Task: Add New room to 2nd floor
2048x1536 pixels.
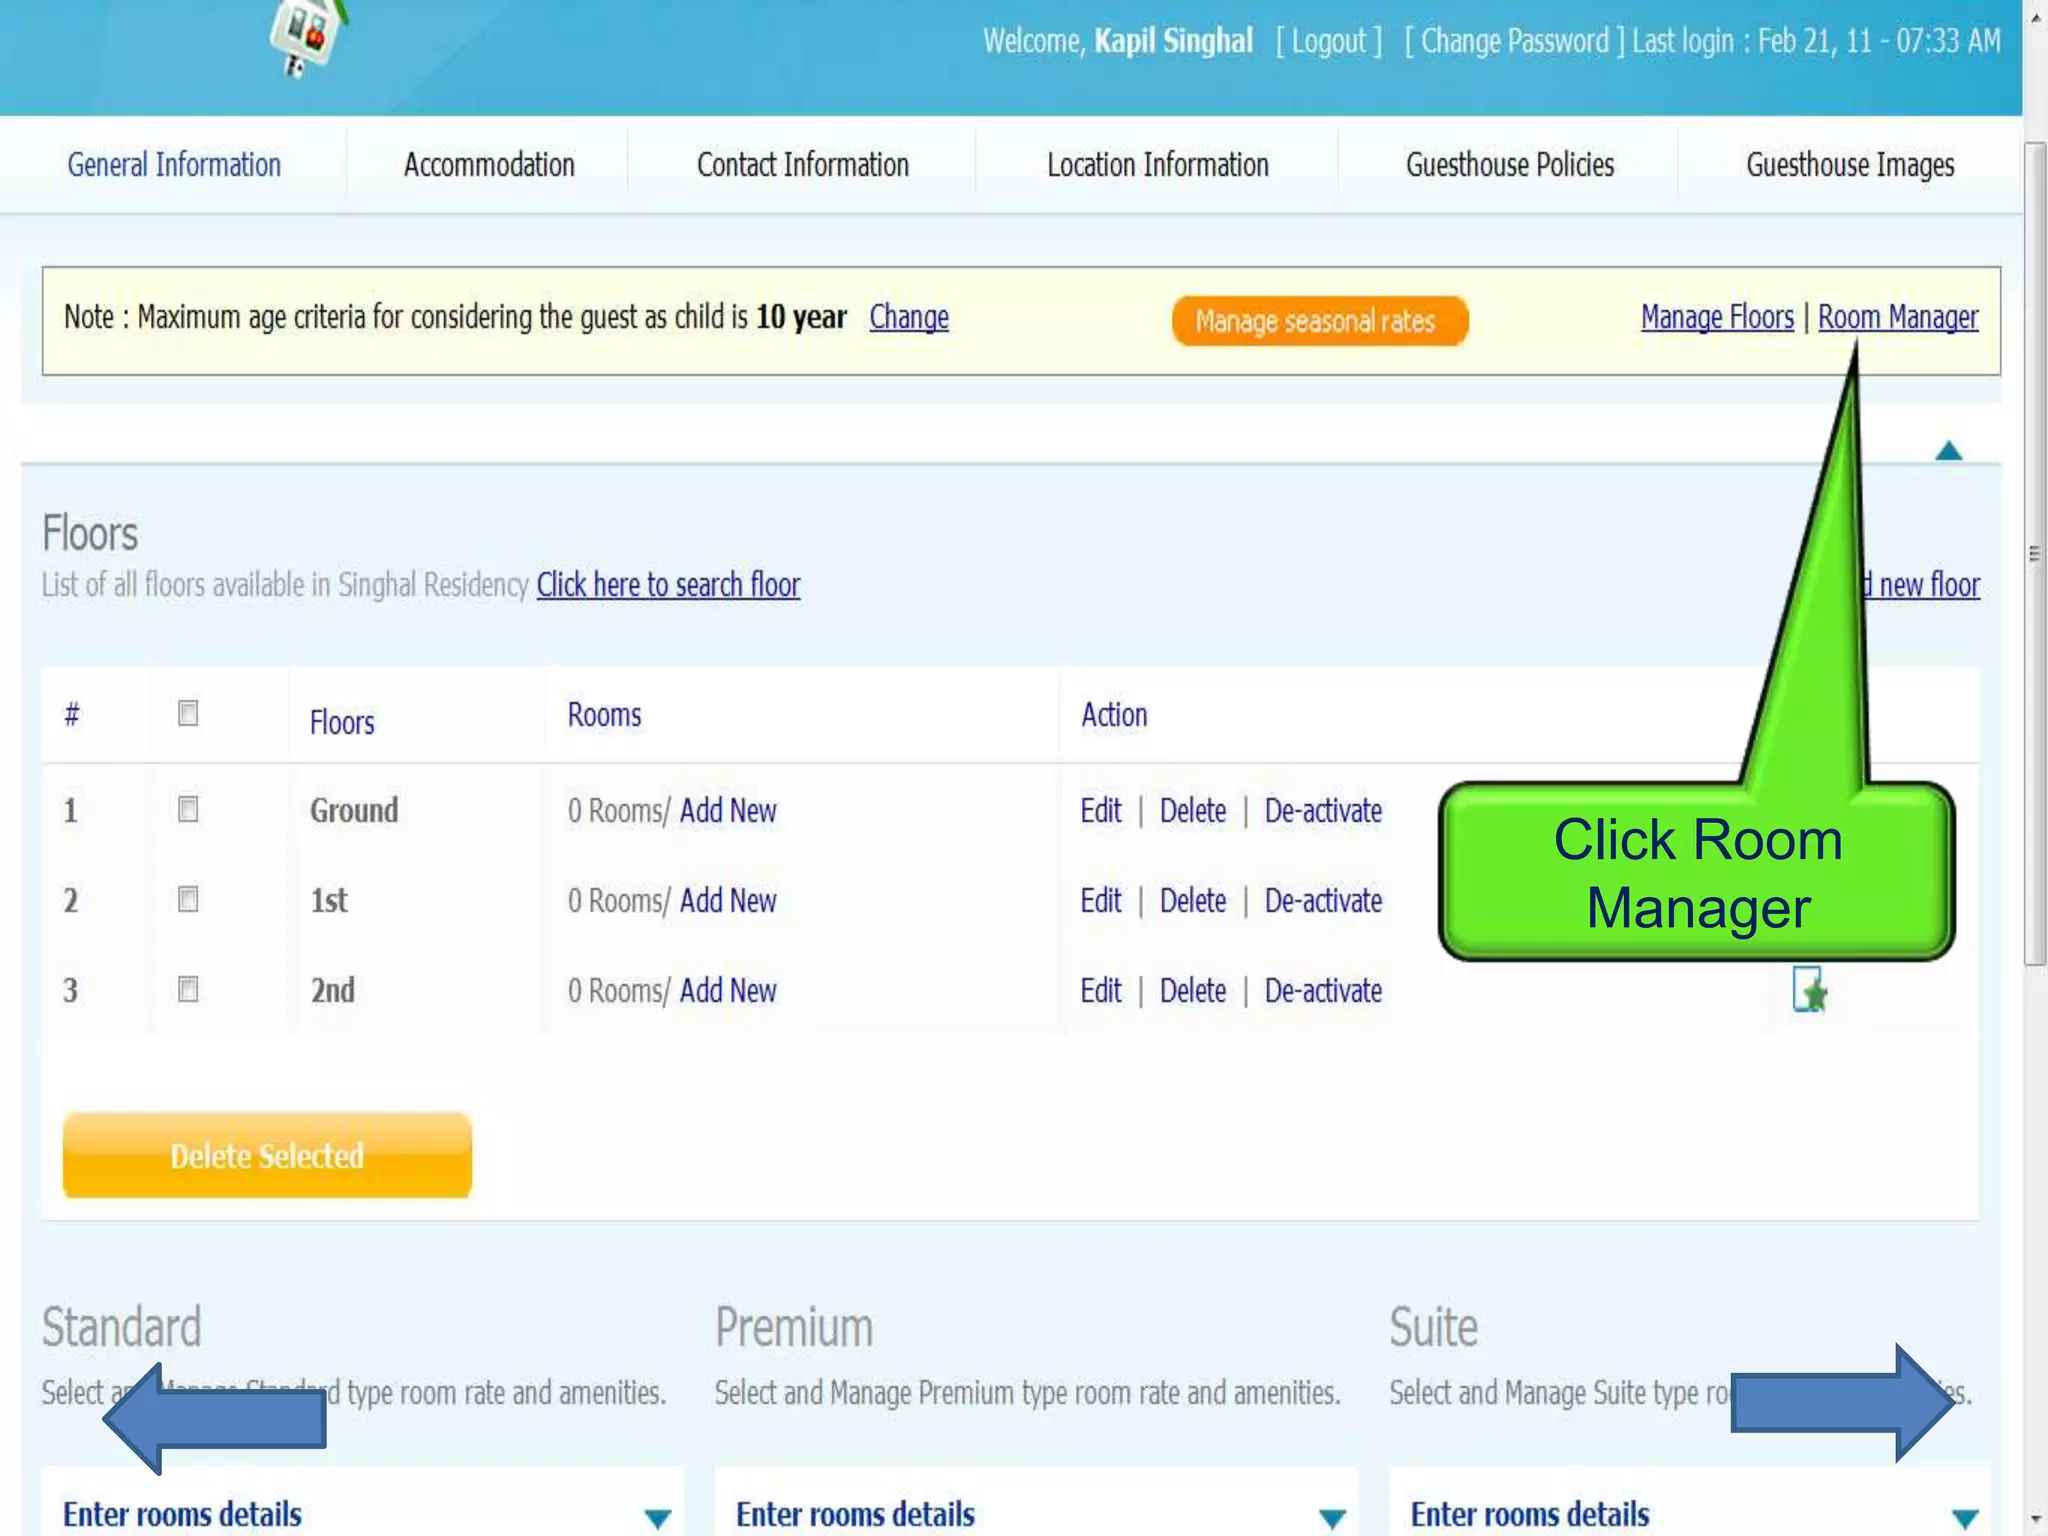Action: tap(728, 990)
